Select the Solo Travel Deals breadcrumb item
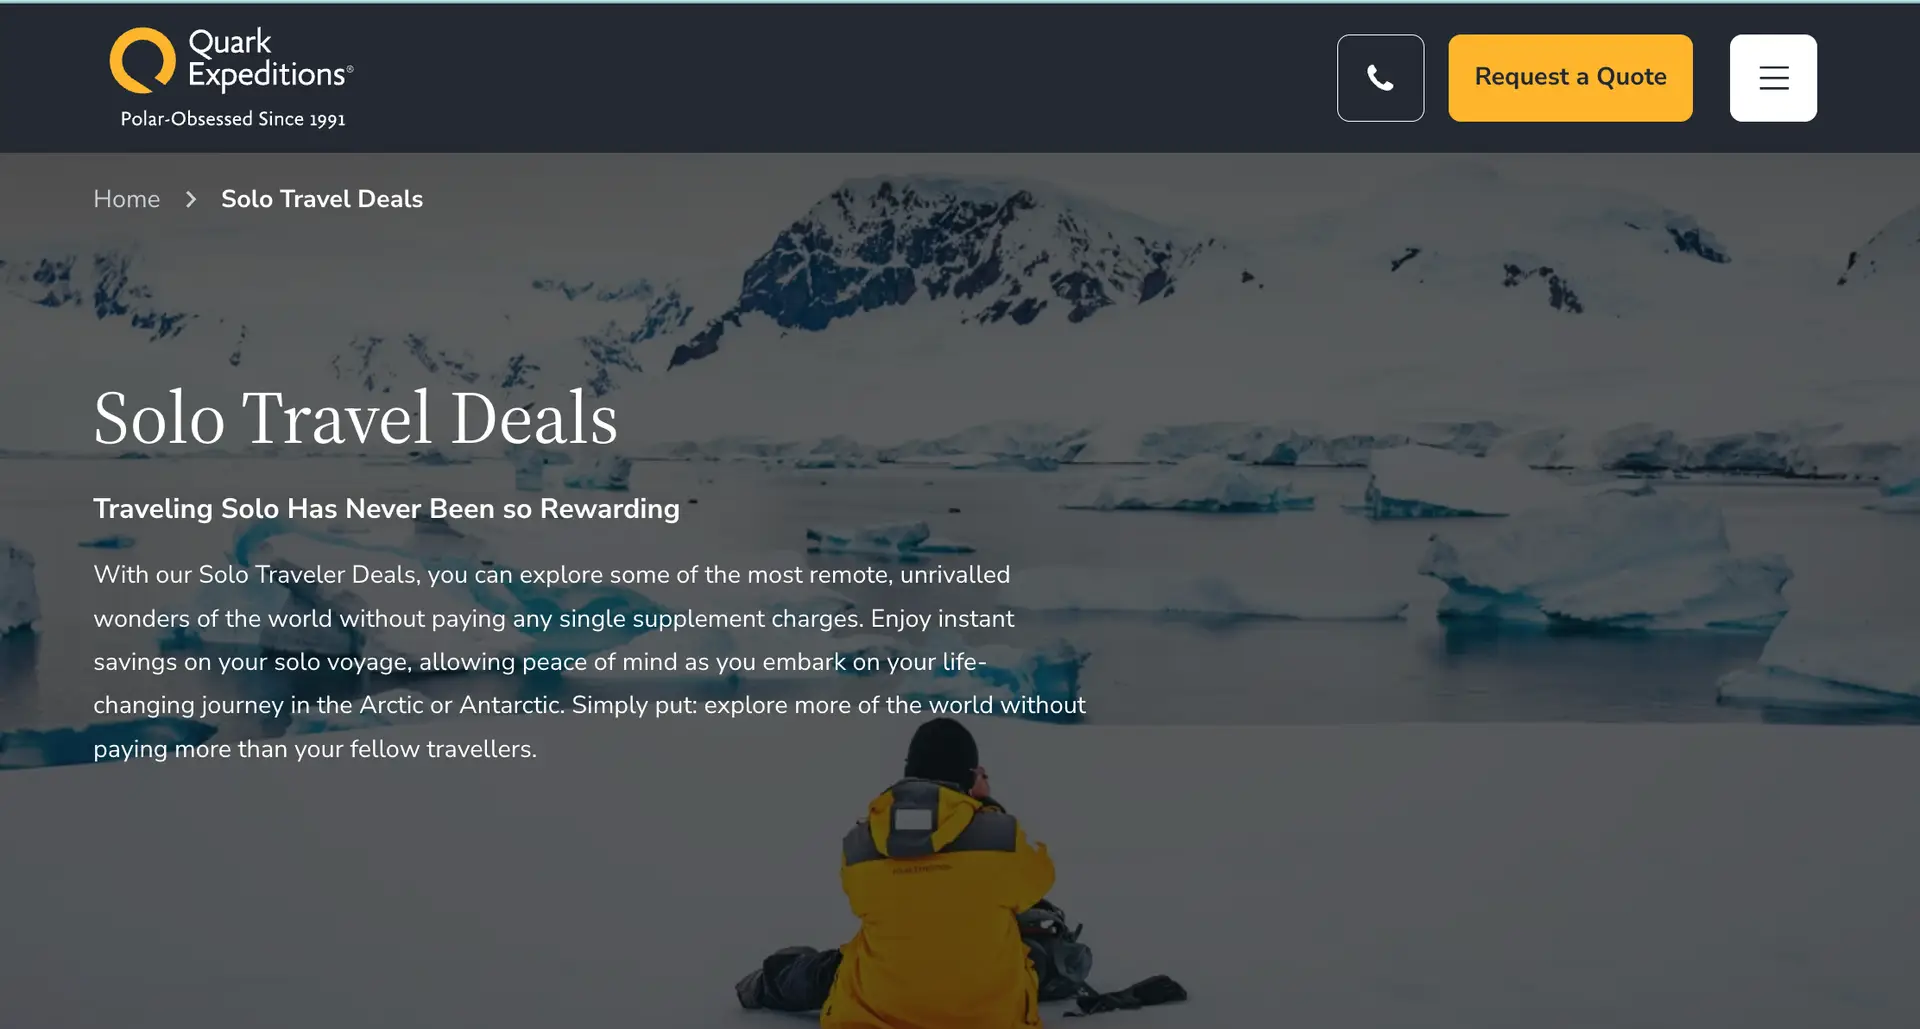This screenshot has width=1920, height=1029. tap(322, 199)
